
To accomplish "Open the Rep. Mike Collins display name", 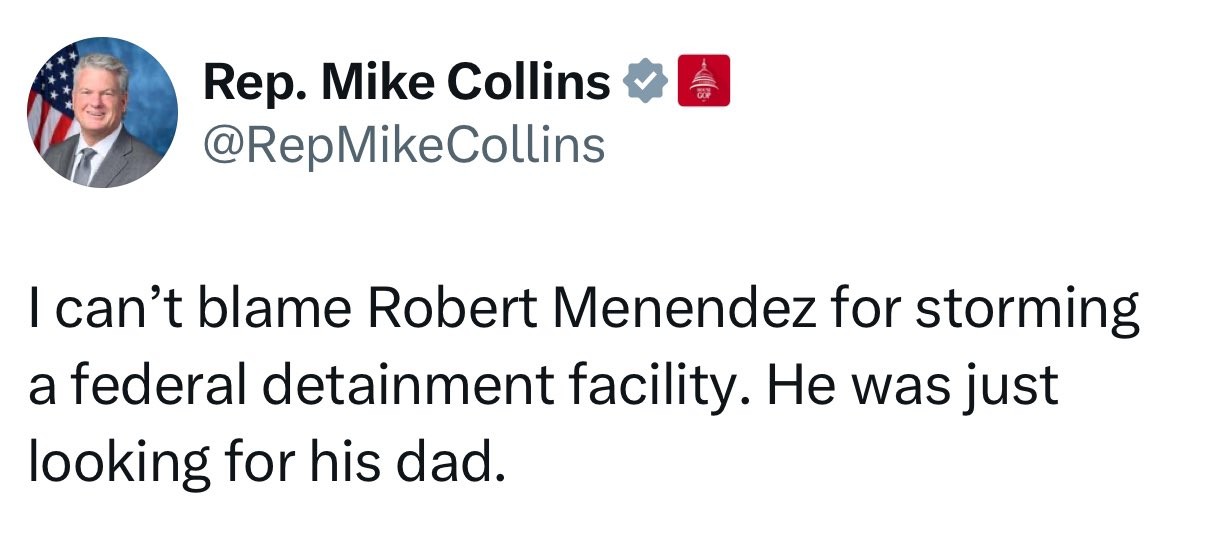I will [x=406, y=83].
